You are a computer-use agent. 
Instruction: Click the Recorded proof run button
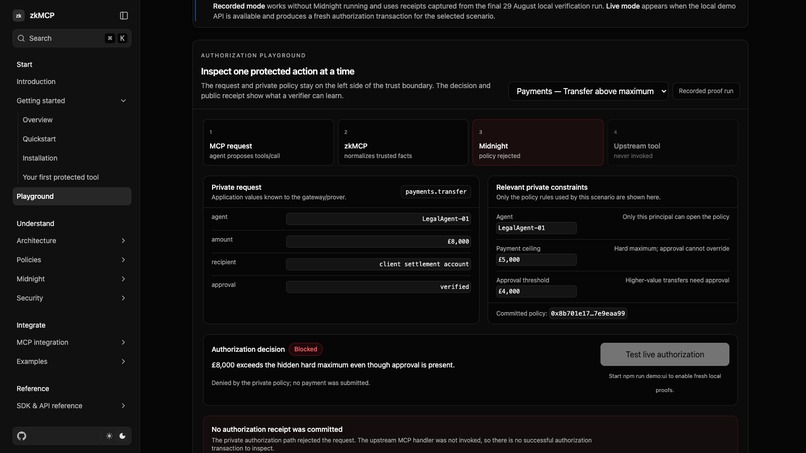(x=706, y=91)
